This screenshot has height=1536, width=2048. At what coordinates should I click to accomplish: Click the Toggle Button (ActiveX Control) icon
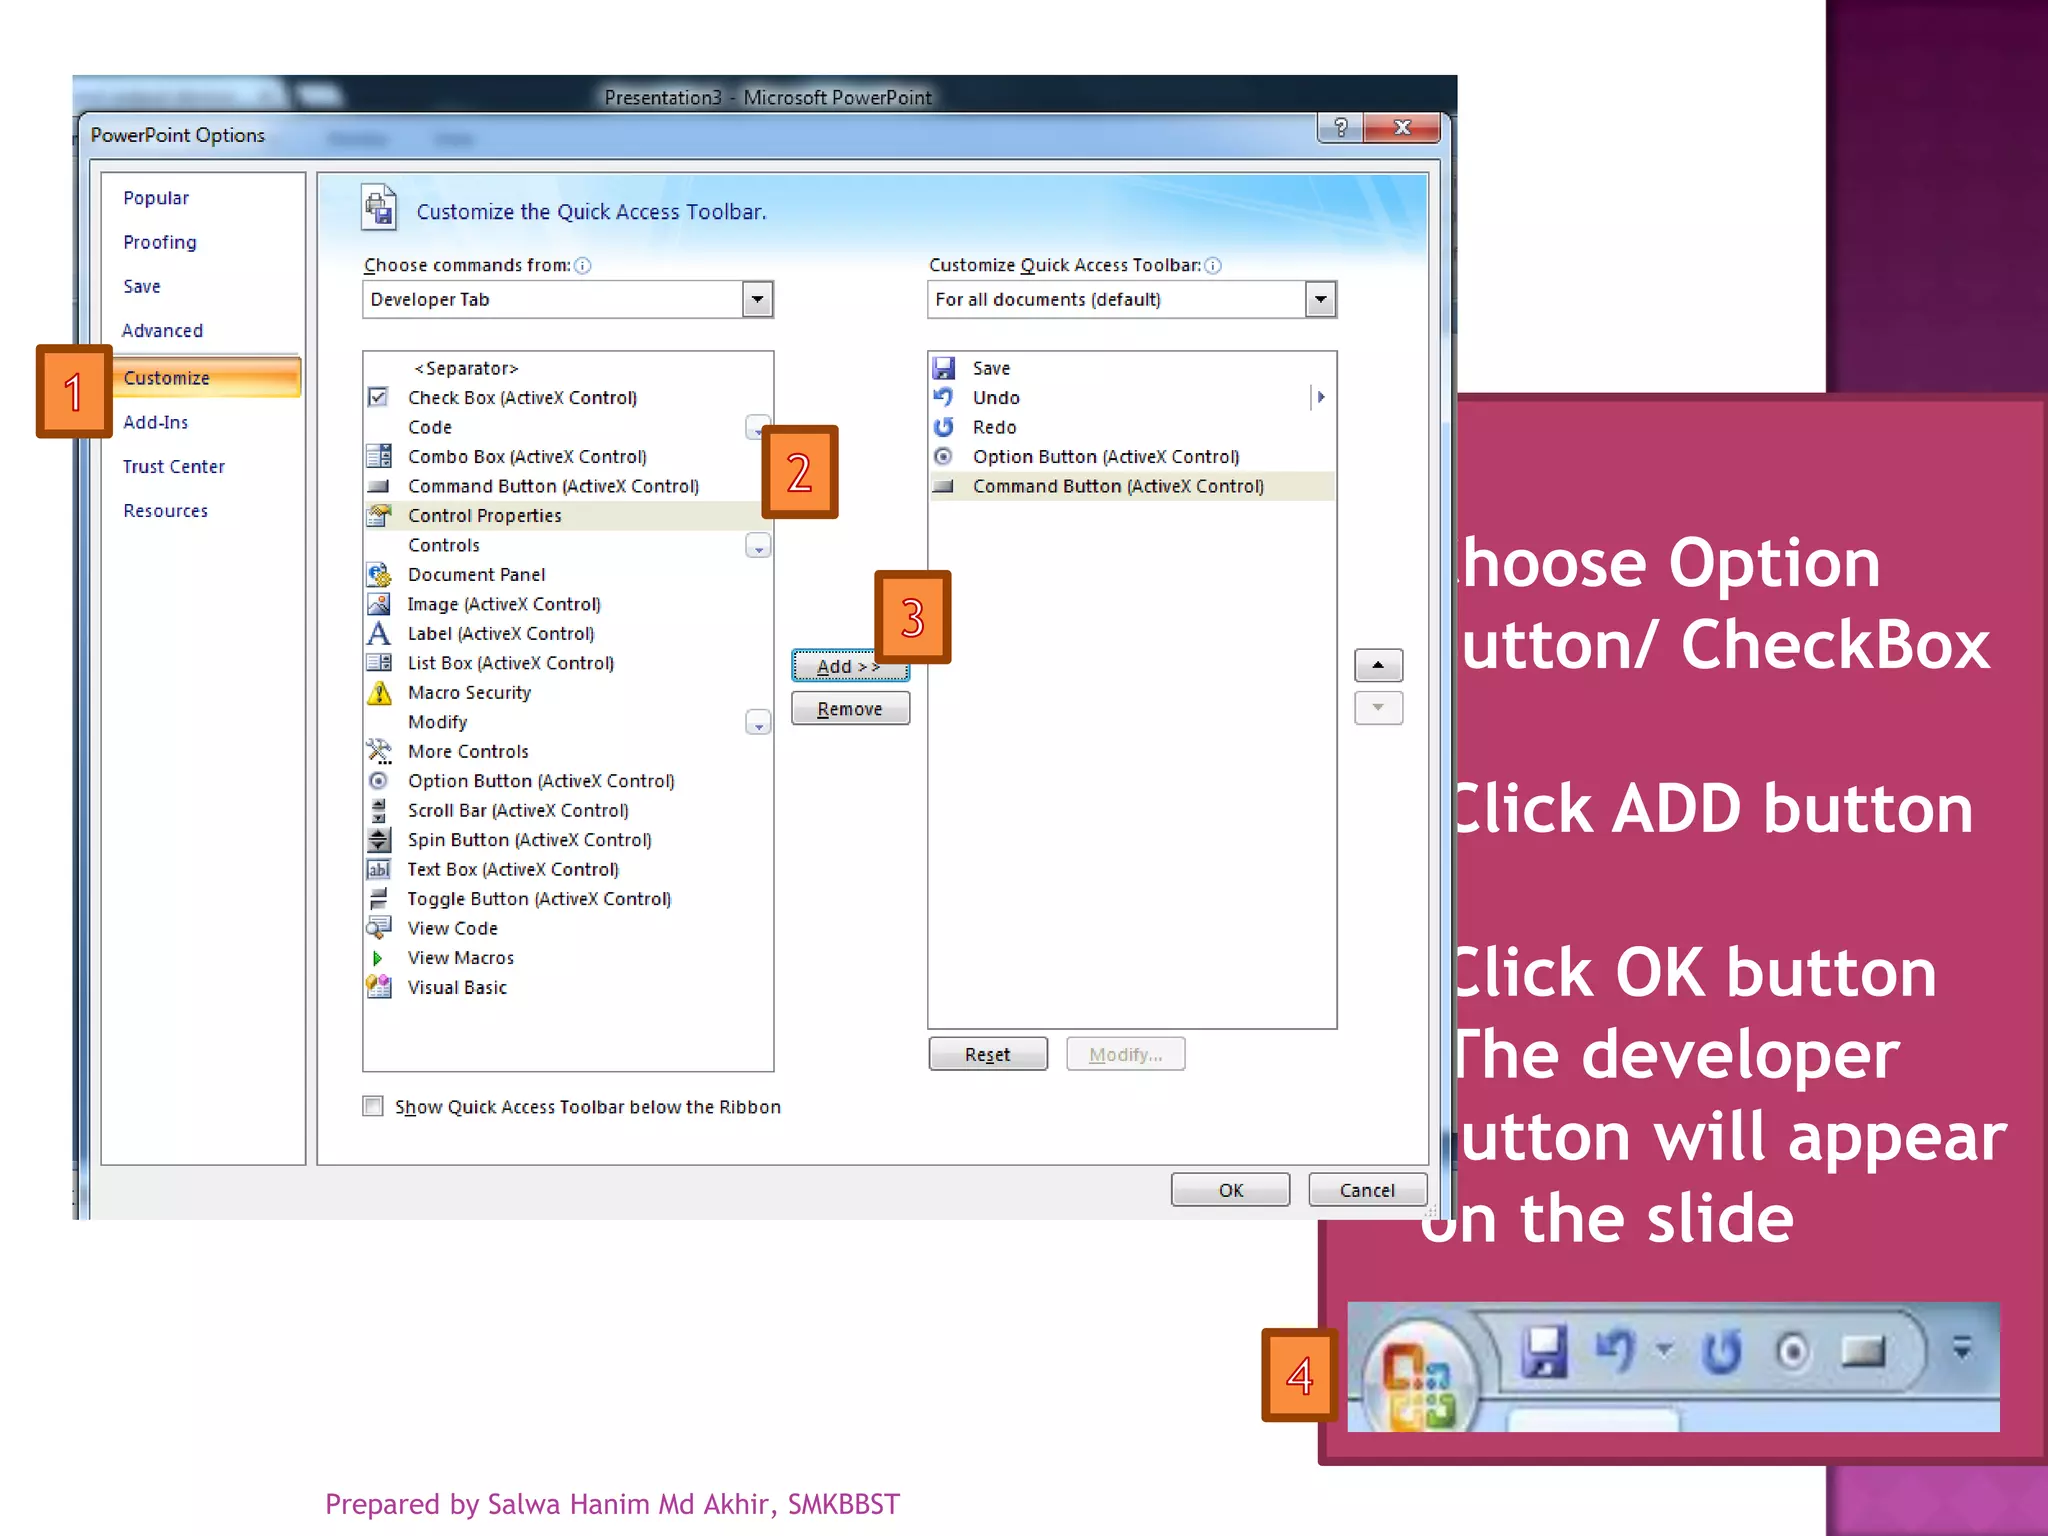[x=378, y=899]
